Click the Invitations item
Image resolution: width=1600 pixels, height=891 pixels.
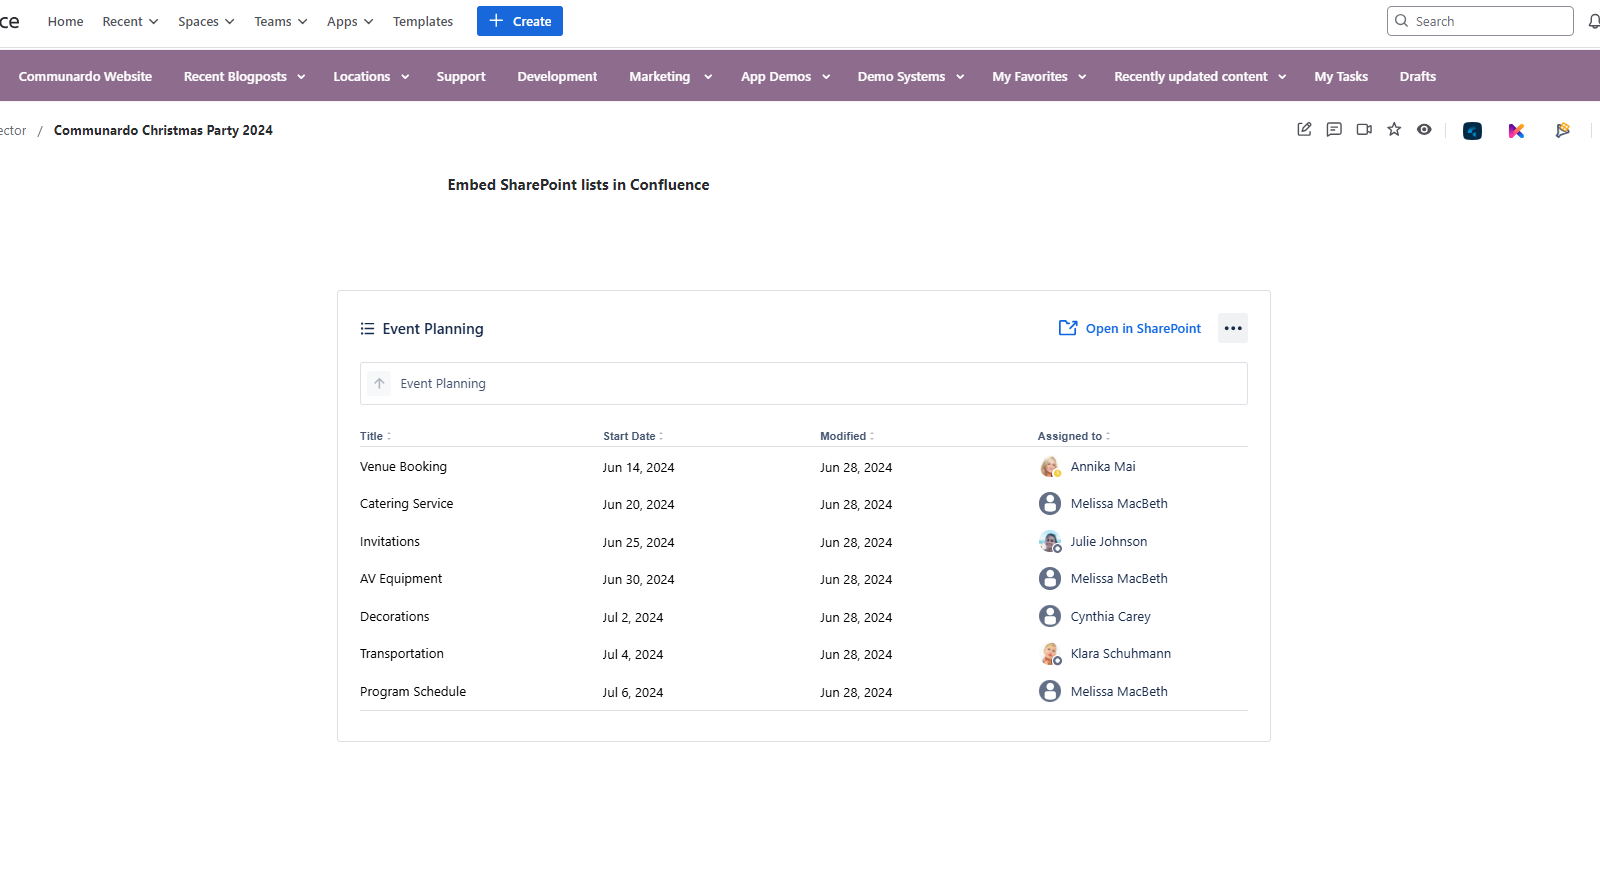pos(390,542)
